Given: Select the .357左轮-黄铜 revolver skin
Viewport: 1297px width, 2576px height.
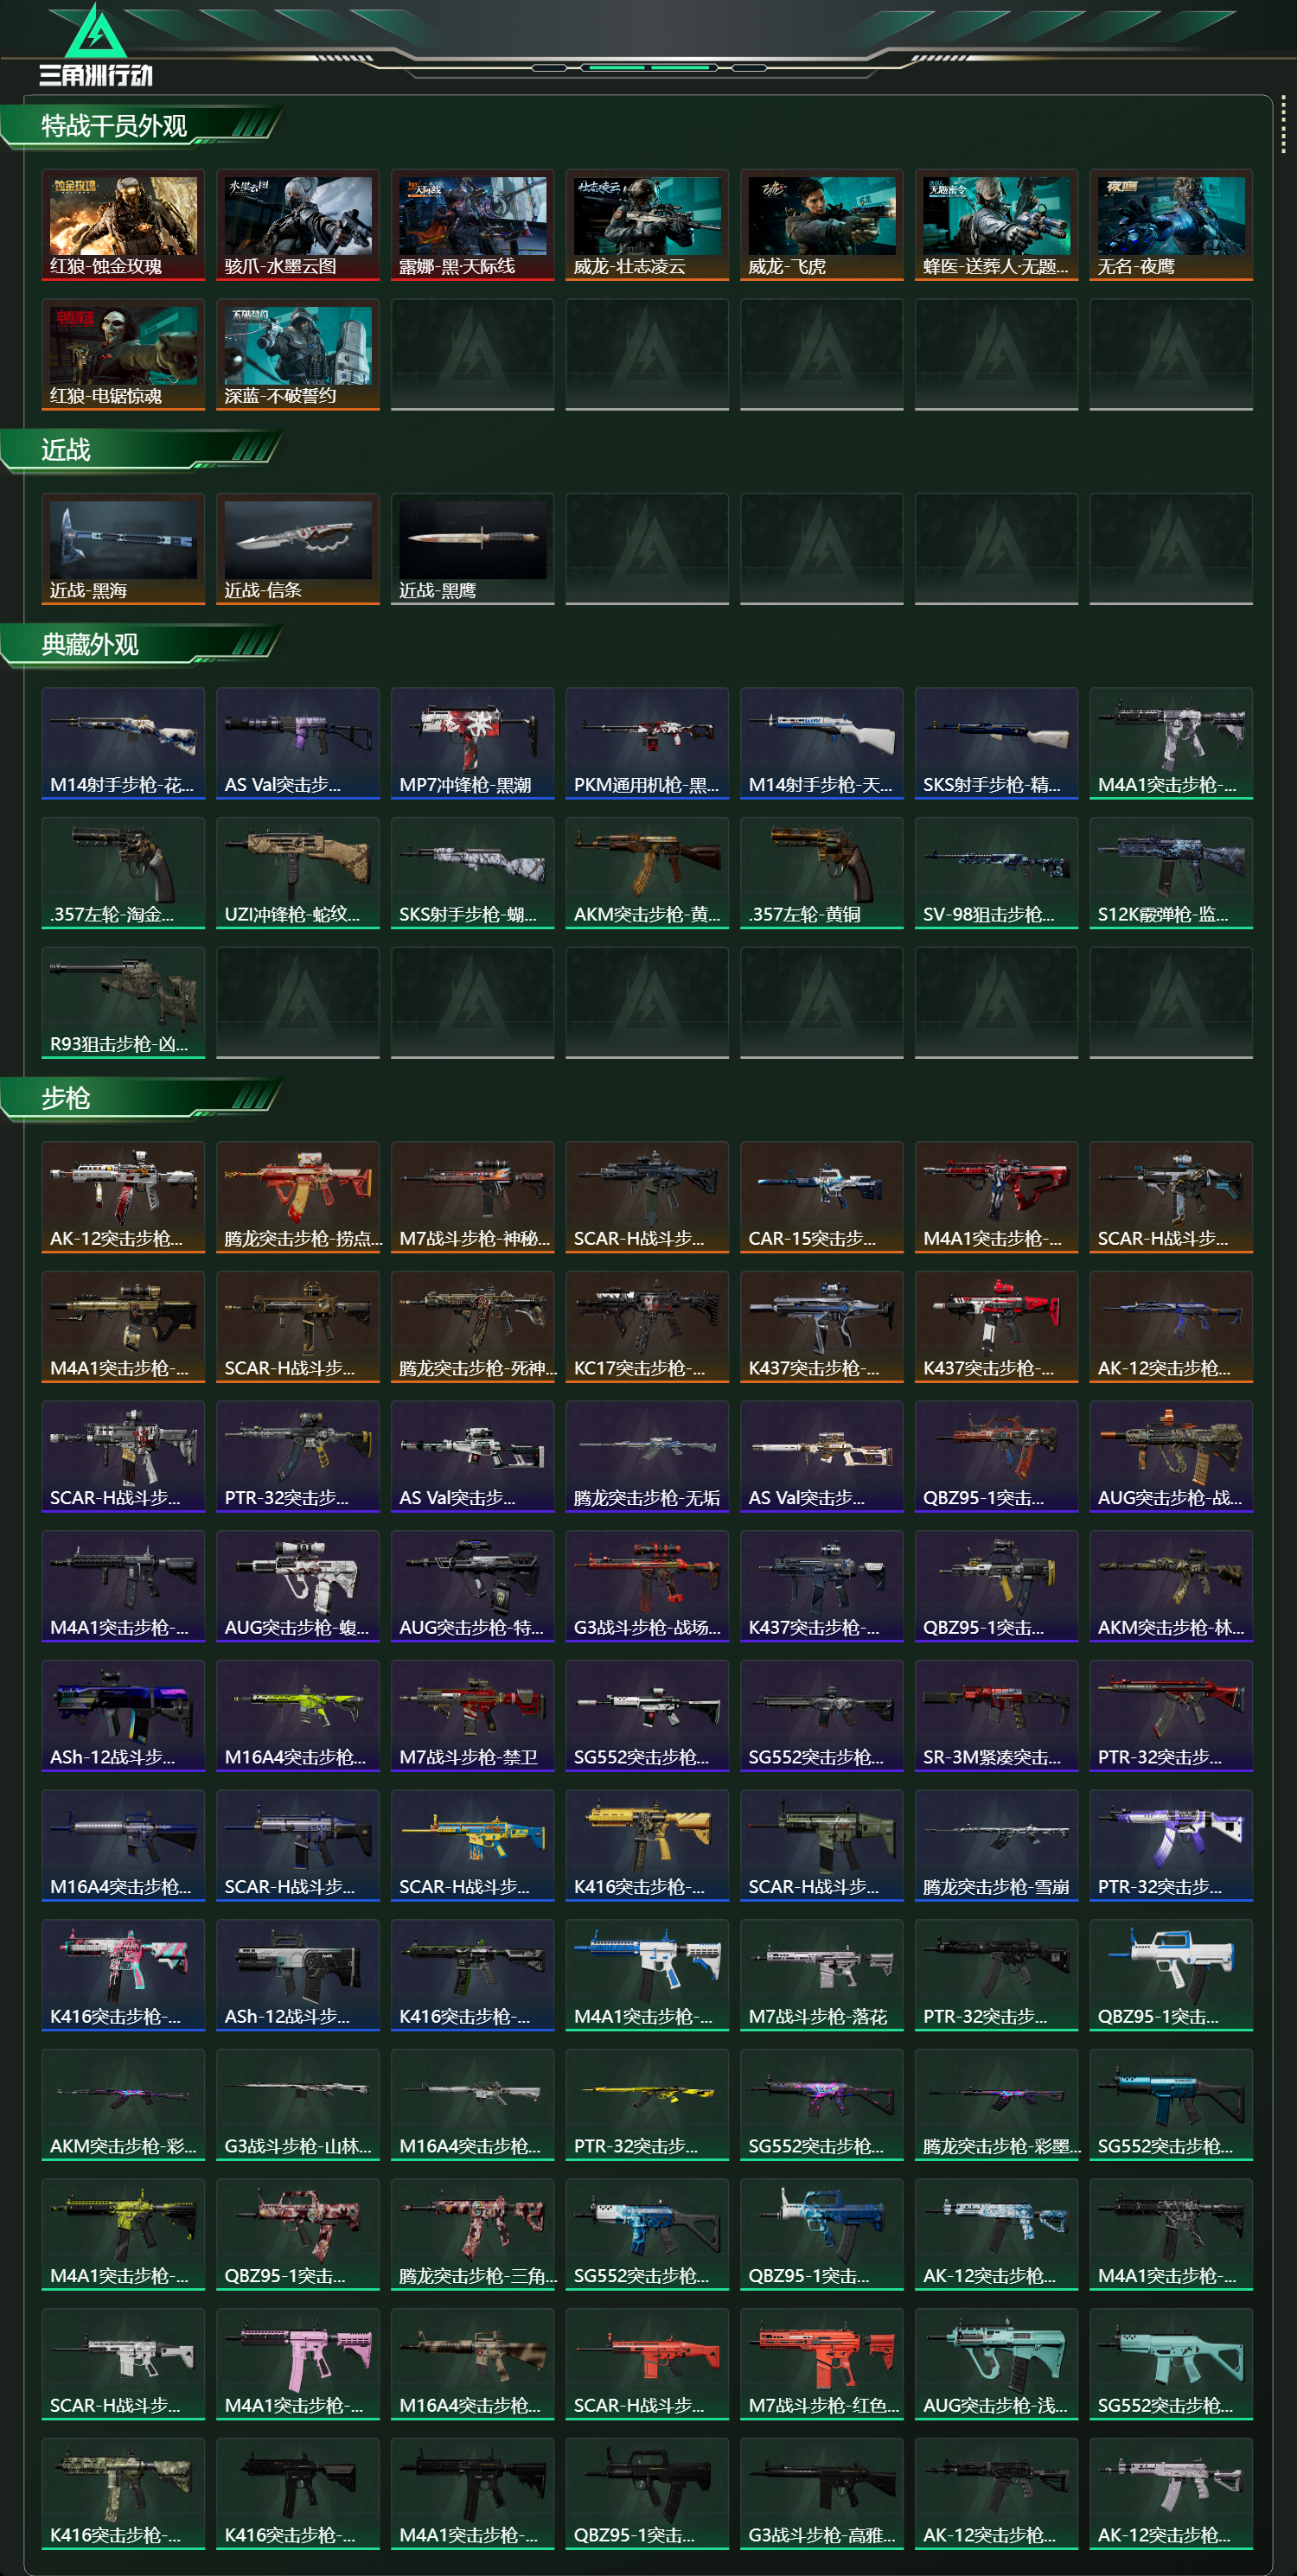Looking at the screenshot, I should [822, 873].
